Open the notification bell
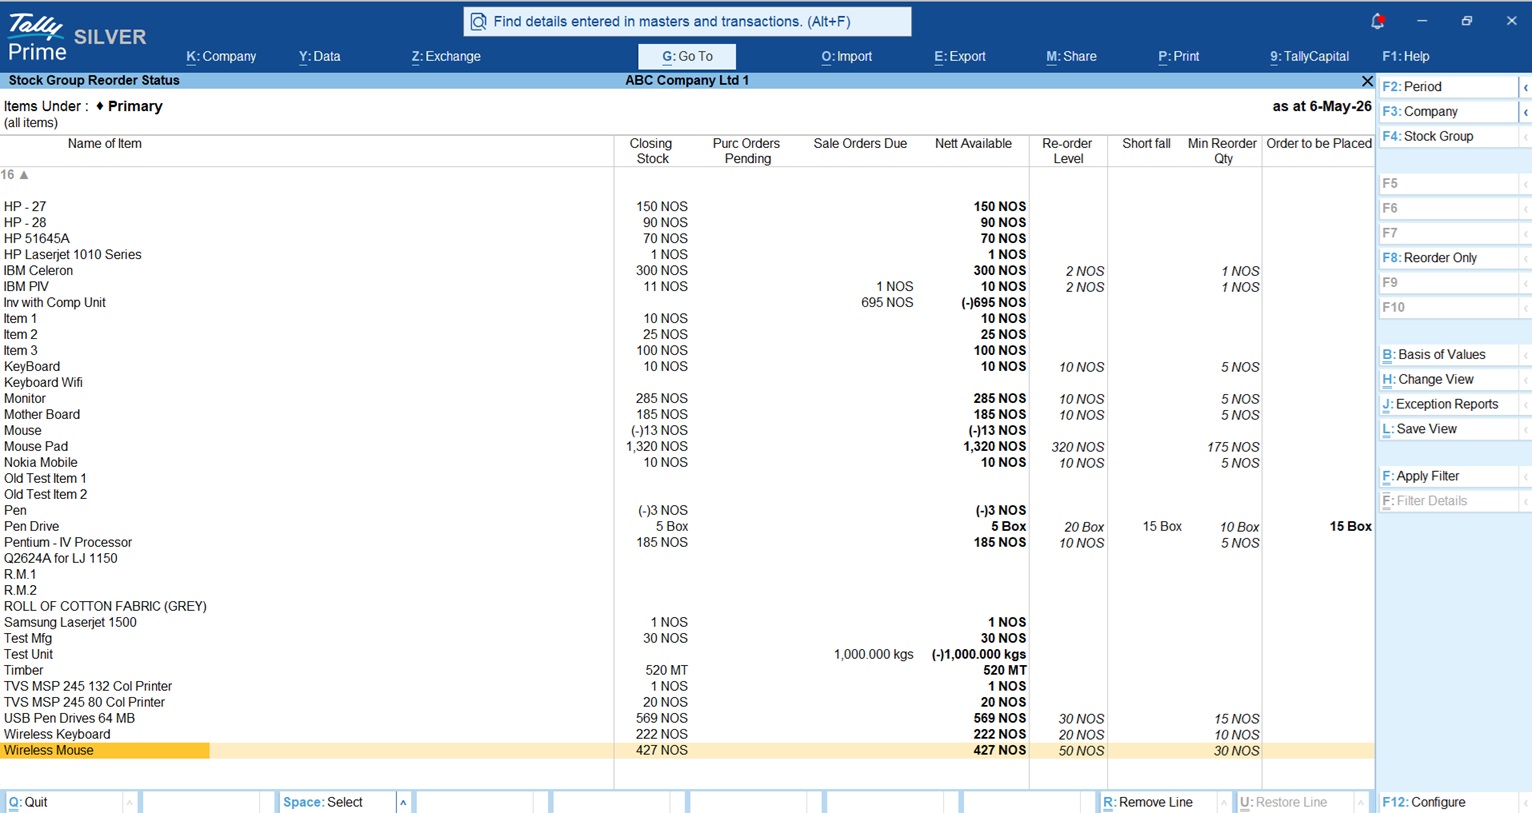This screenshot has height=813, width=1532. point(1378,21)
